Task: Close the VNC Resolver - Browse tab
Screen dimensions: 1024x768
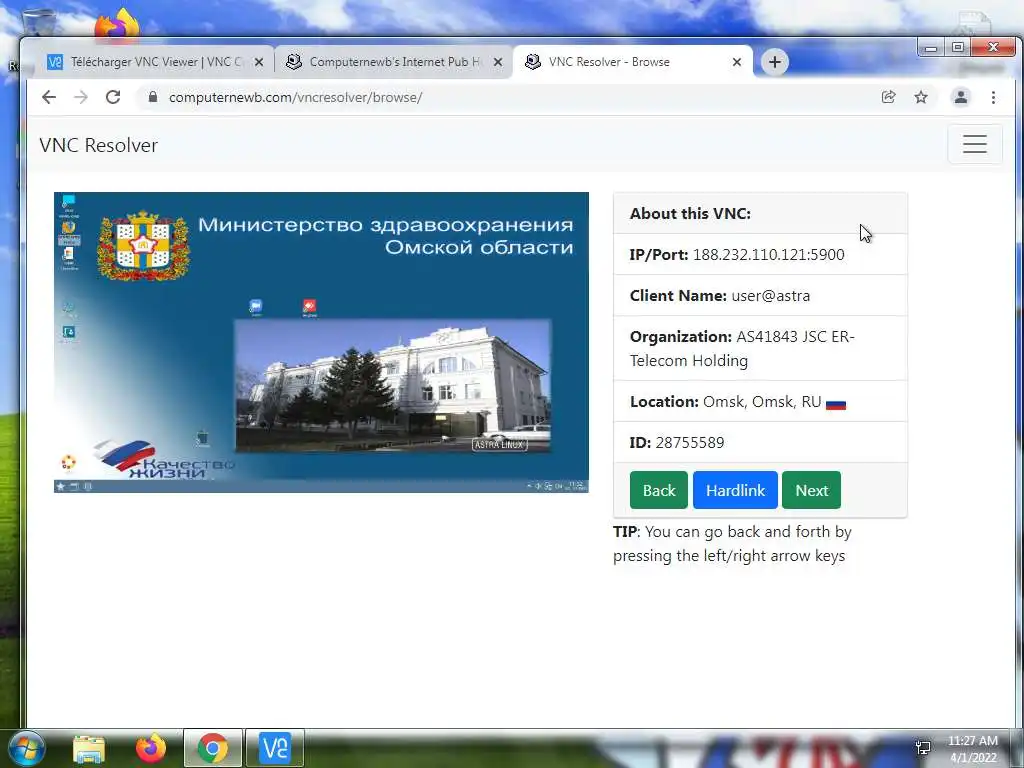Action: click(737, 62)
